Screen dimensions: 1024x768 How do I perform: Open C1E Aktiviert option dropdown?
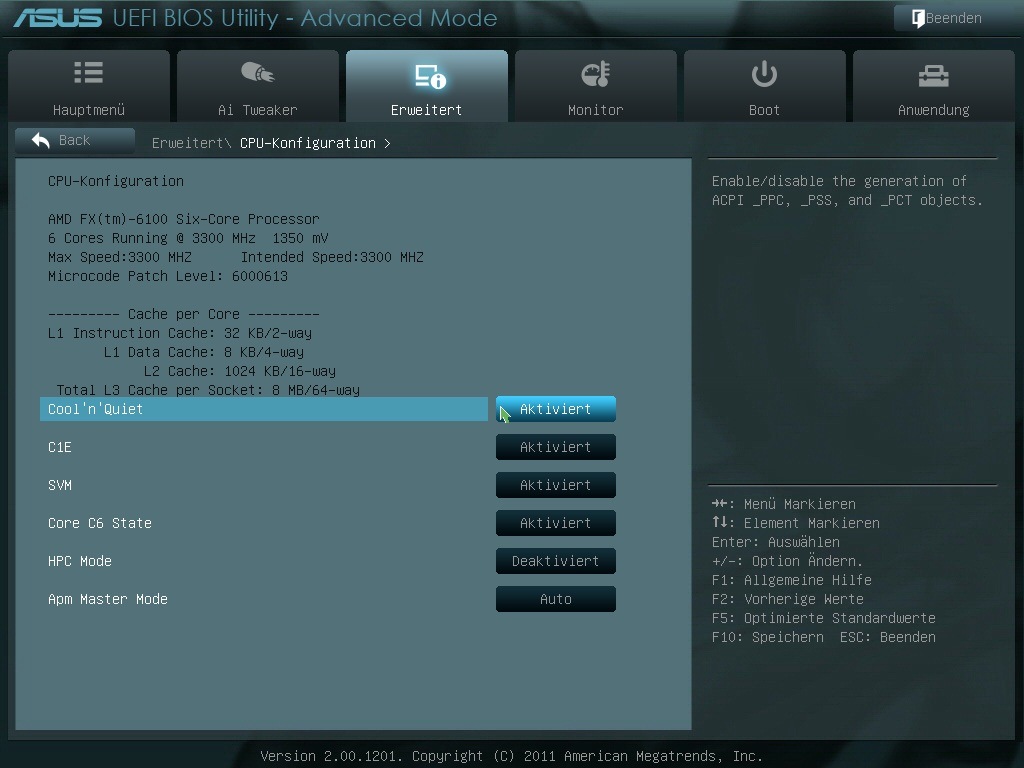(x=556, y=447)
